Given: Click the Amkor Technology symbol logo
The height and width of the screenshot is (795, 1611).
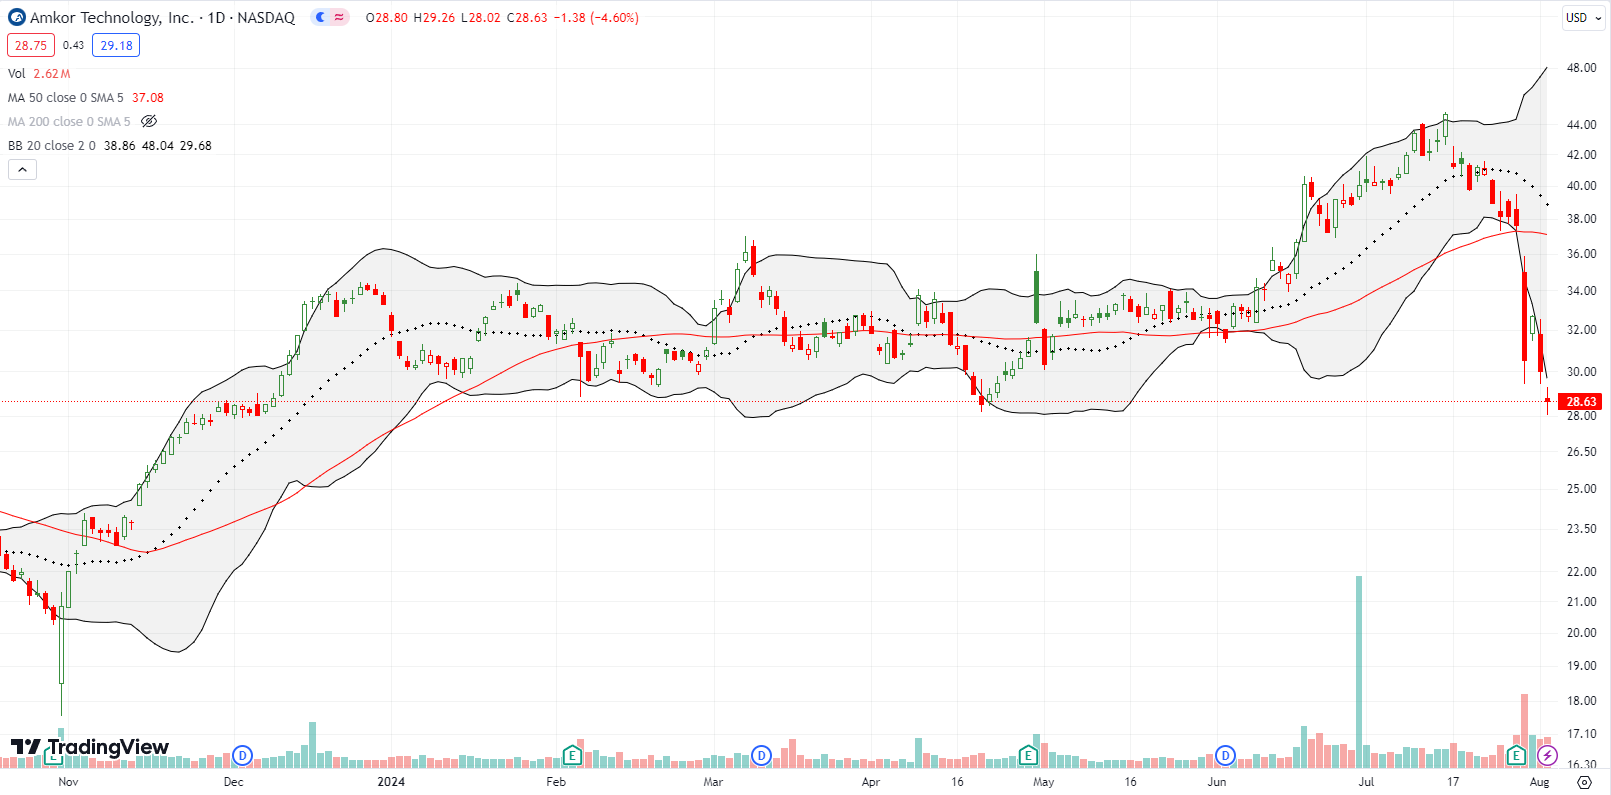Looking at the screenshot, I should [17, 17].
